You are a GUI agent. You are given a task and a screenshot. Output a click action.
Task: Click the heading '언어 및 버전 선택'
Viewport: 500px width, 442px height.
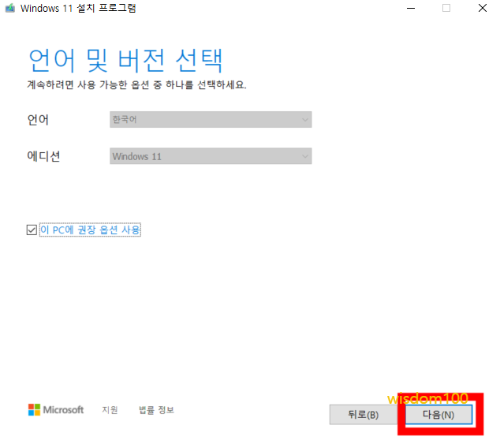[126, 60]
